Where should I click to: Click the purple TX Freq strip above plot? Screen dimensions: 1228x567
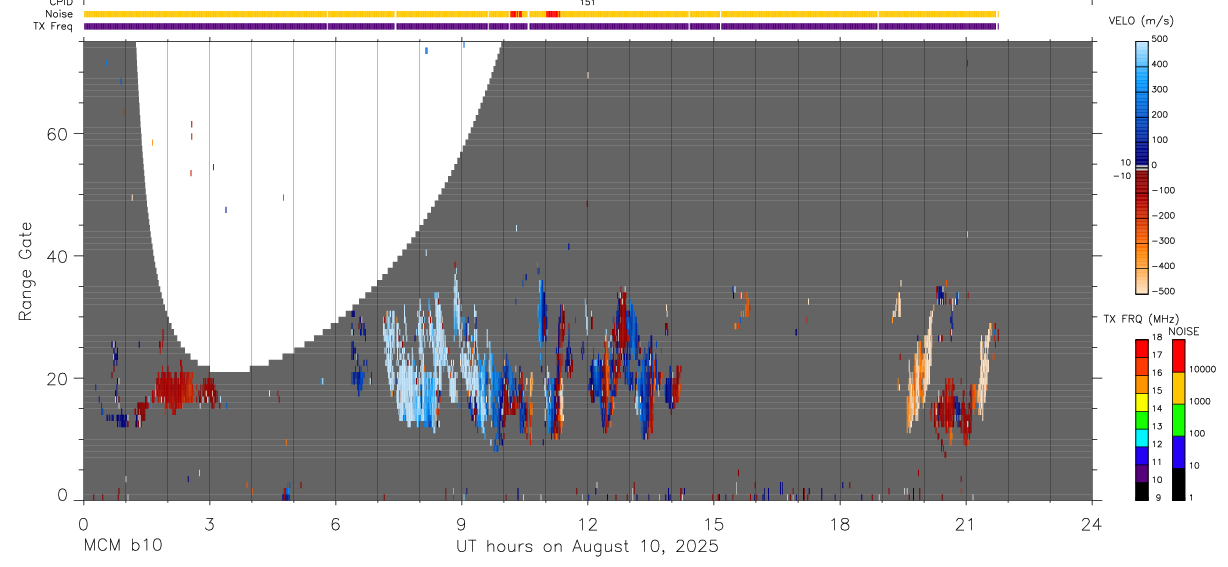click(x=541, y=26)
